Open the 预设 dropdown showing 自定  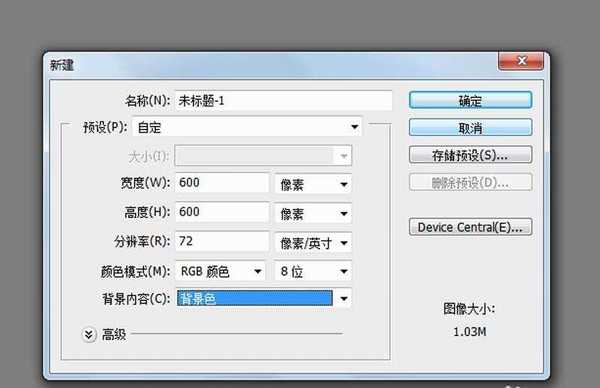pyautogui.click(x=247, y=127)
